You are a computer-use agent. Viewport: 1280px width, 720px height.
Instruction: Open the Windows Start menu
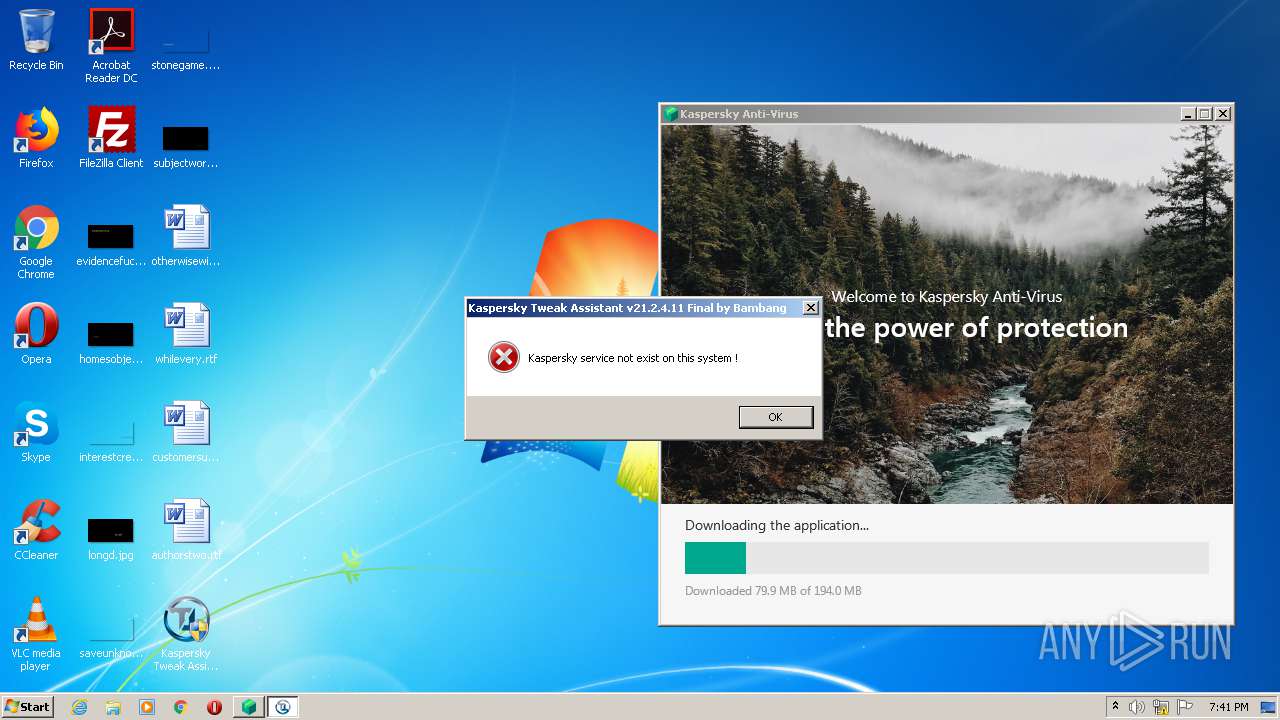28,706
